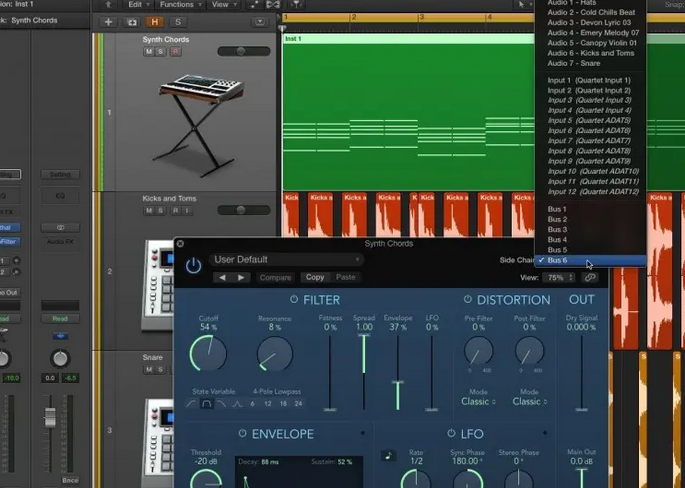Screen dimensions: 685x488
Task: Click the Read automation button
Action: [60, 318]
